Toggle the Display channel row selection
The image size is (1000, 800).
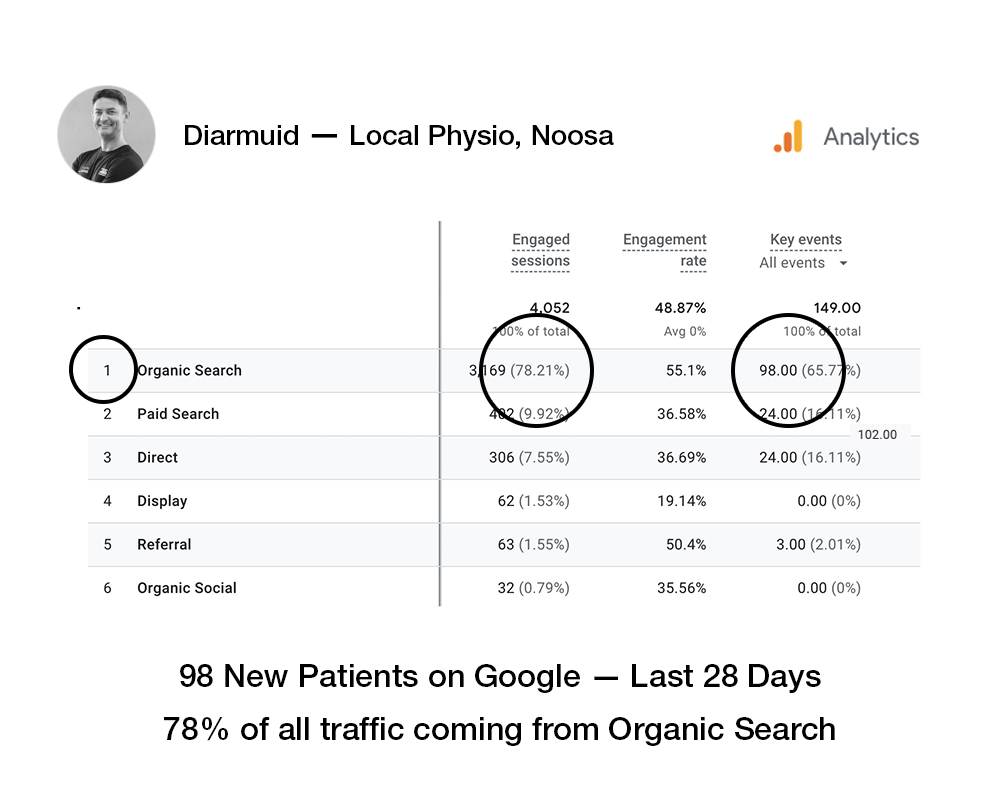[161, 501]
